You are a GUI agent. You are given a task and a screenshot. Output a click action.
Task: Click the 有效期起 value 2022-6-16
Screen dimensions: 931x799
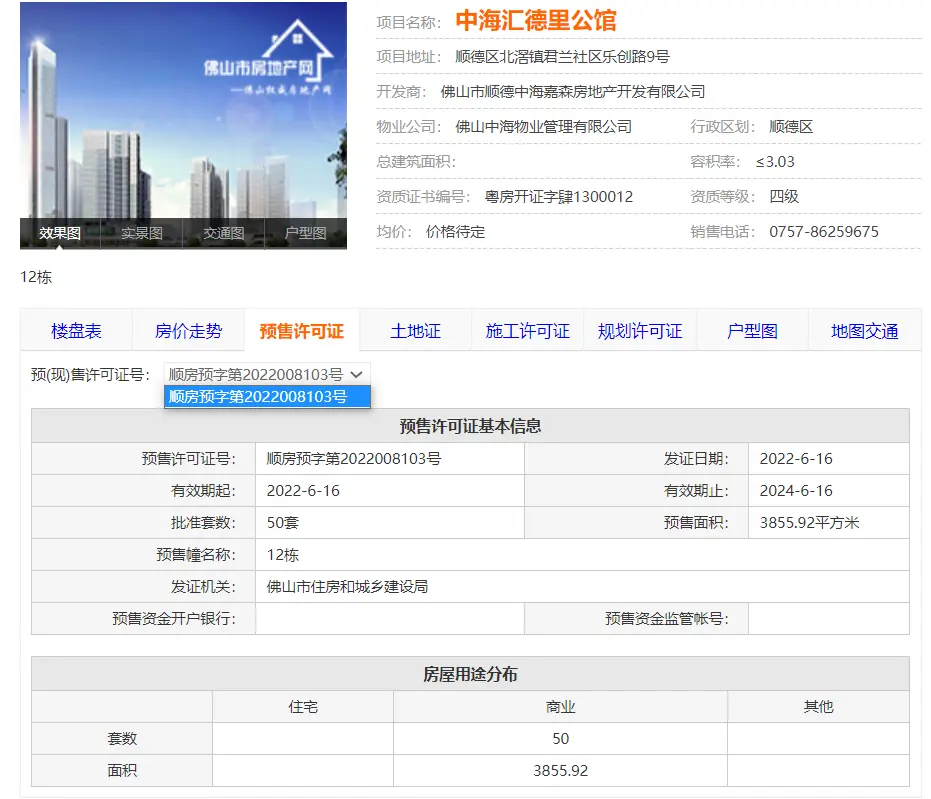(303, 490)
